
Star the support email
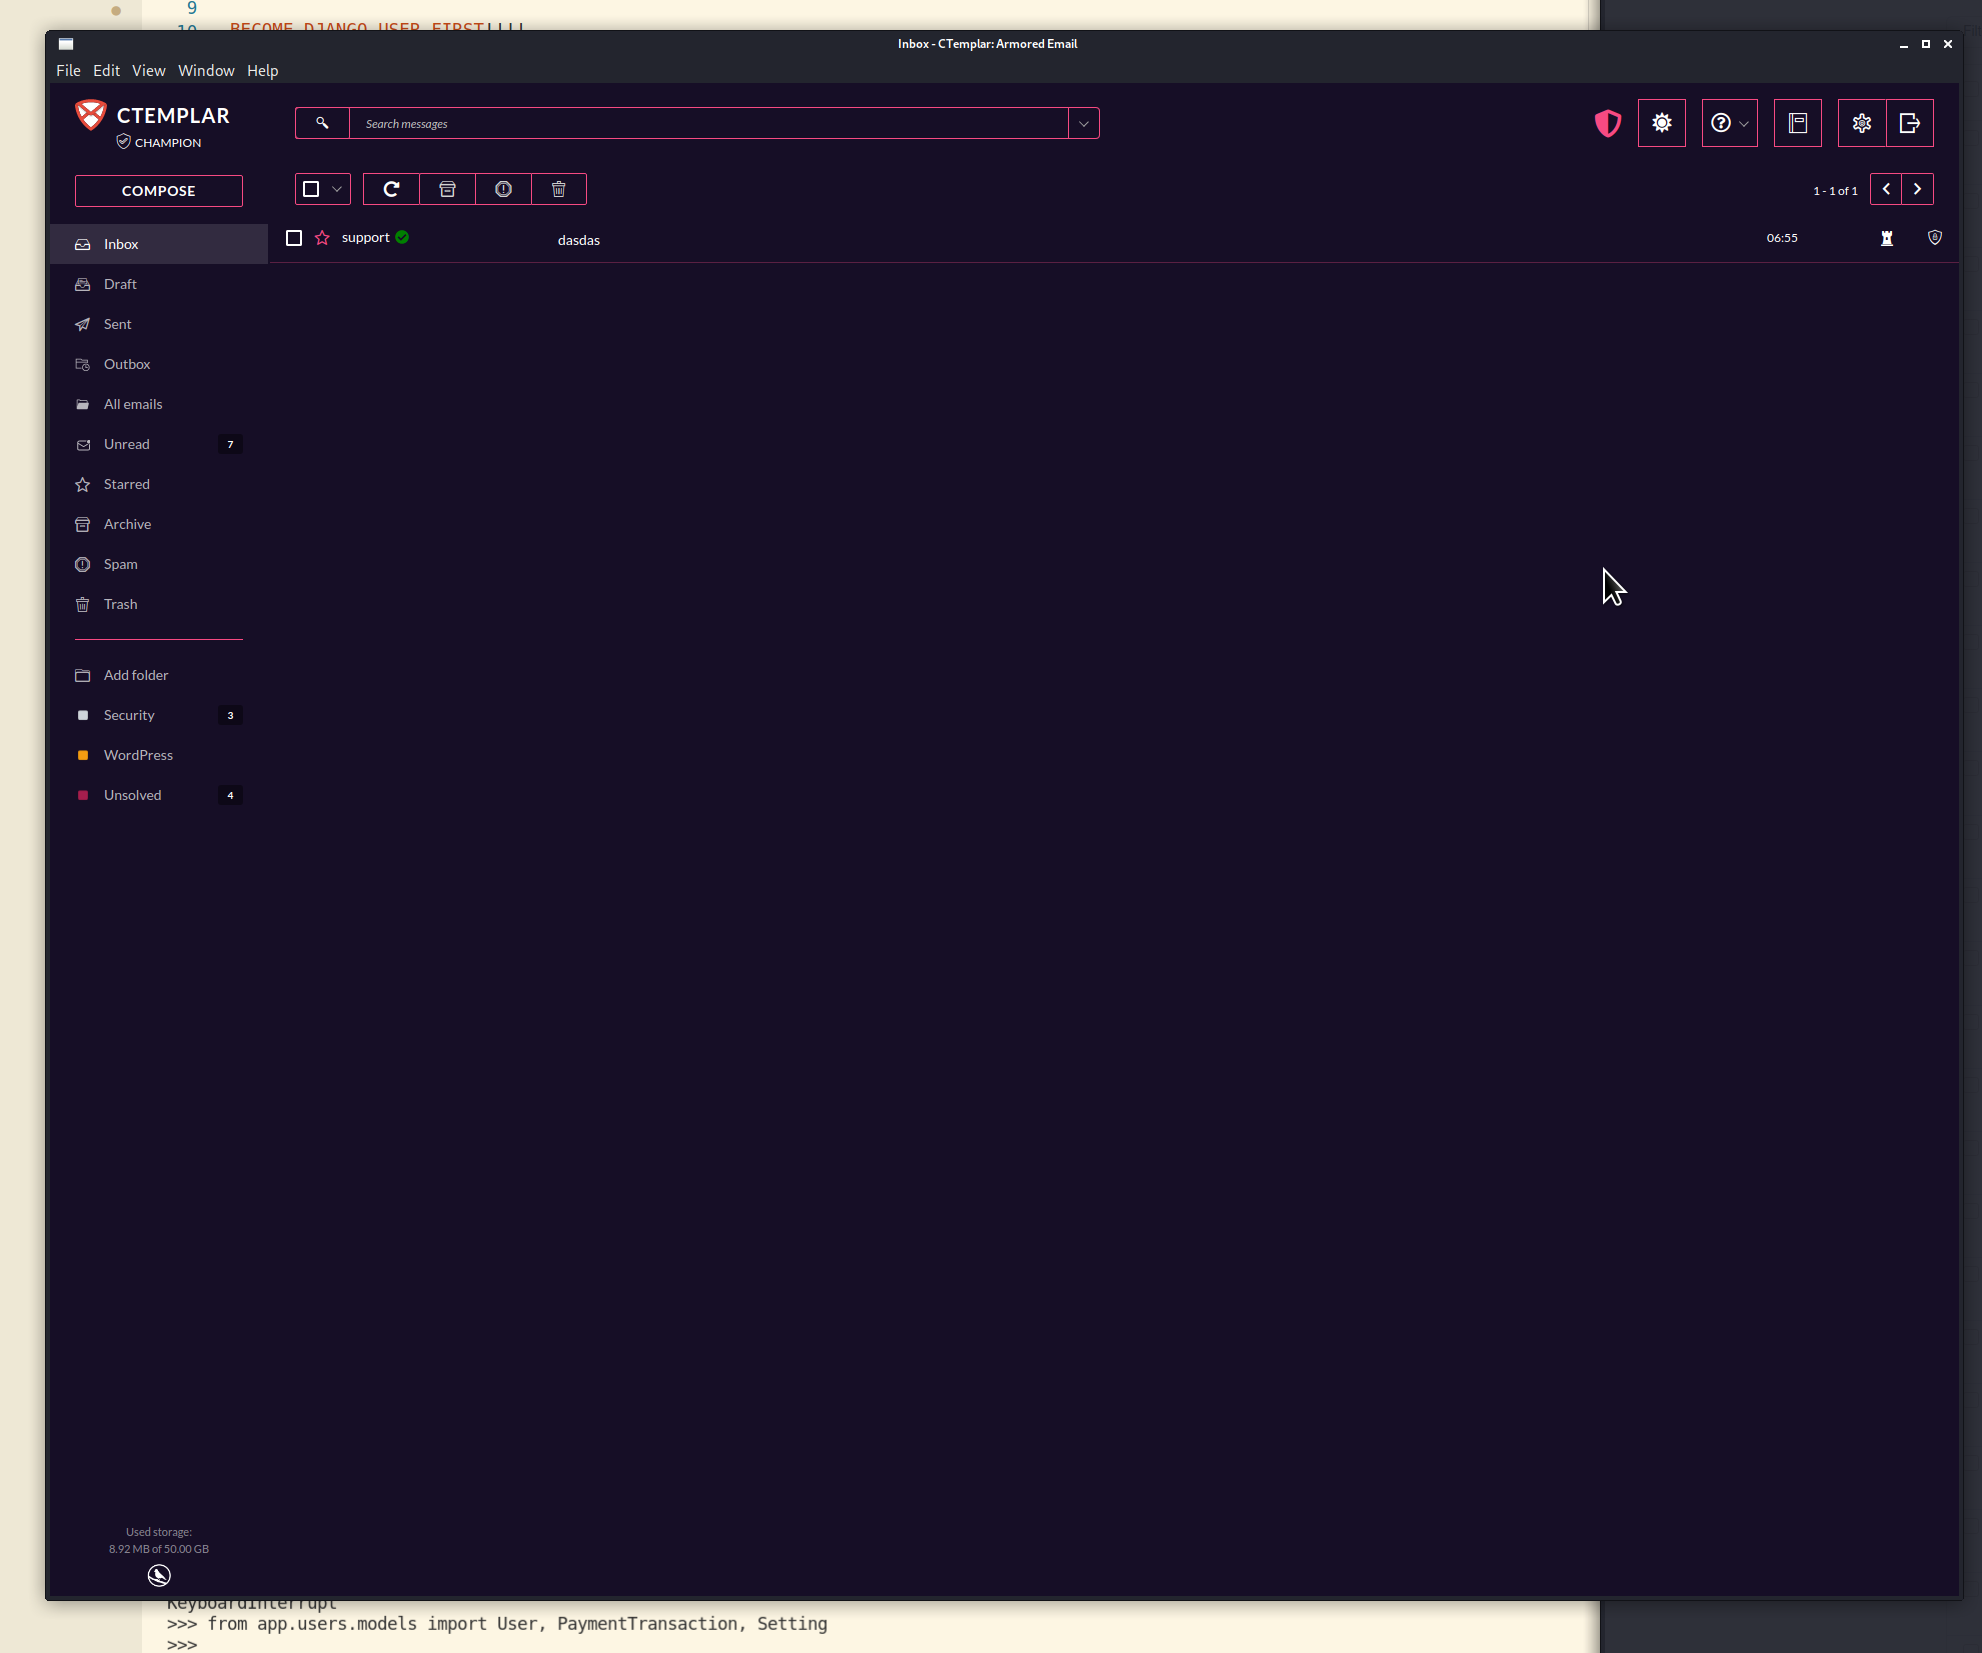(321, 238)
